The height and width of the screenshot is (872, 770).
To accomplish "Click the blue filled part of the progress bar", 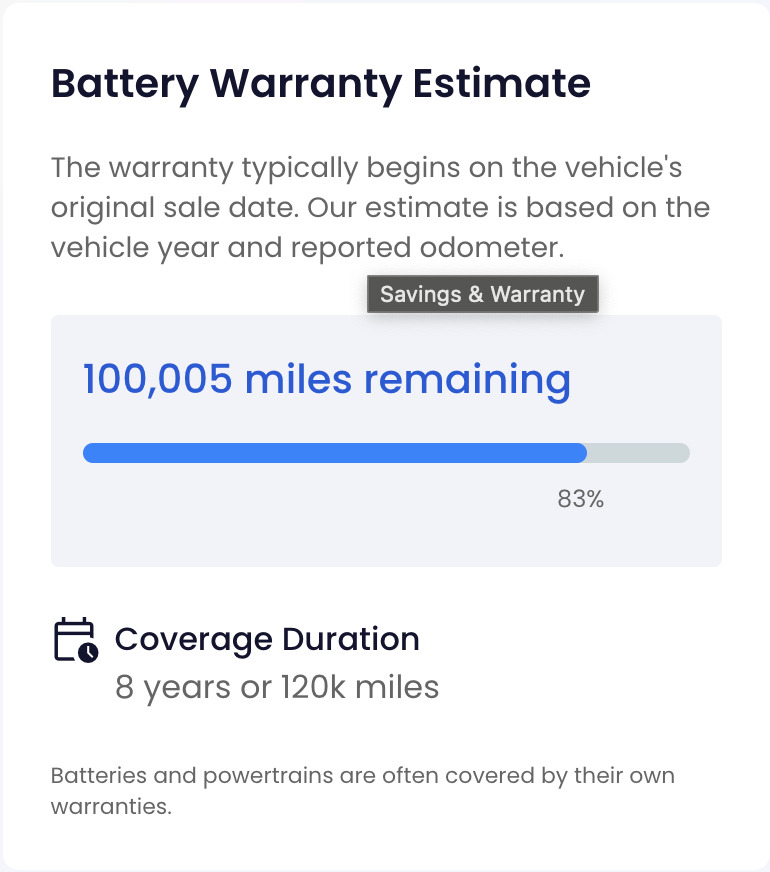I will point(334,453).
